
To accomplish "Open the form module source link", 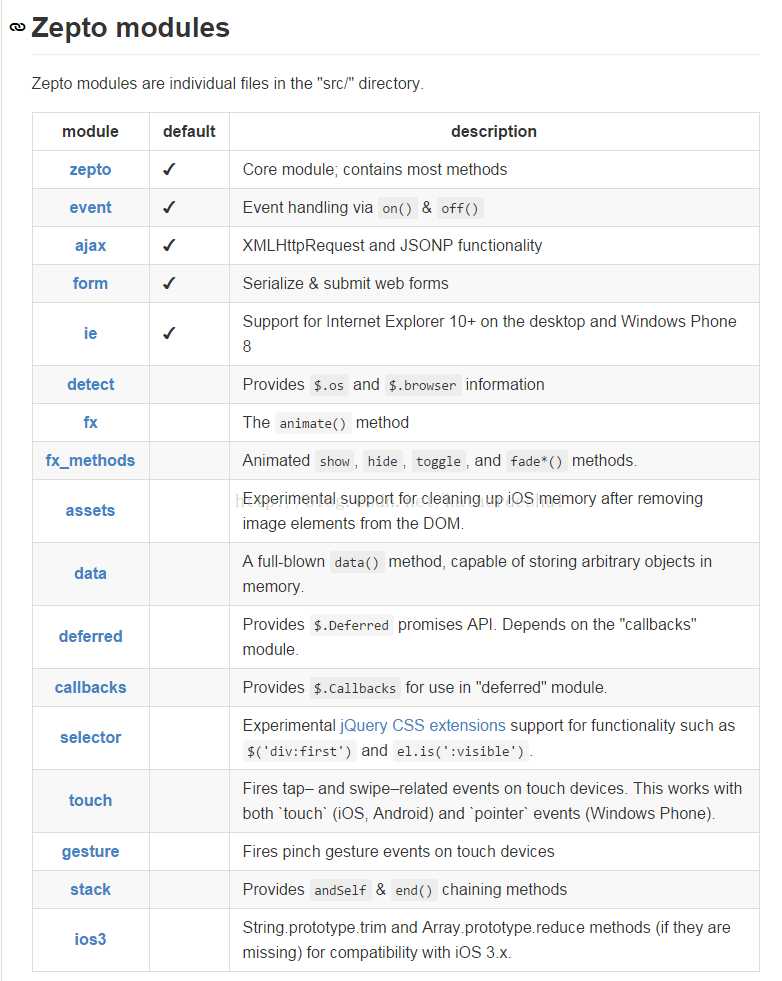I will [90, 283].
